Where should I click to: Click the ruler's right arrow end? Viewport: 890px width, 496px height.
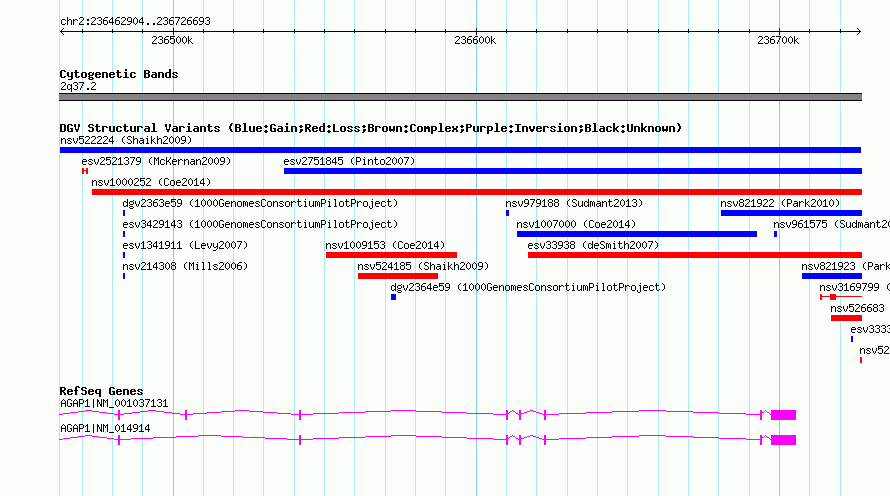pos(859,32)
